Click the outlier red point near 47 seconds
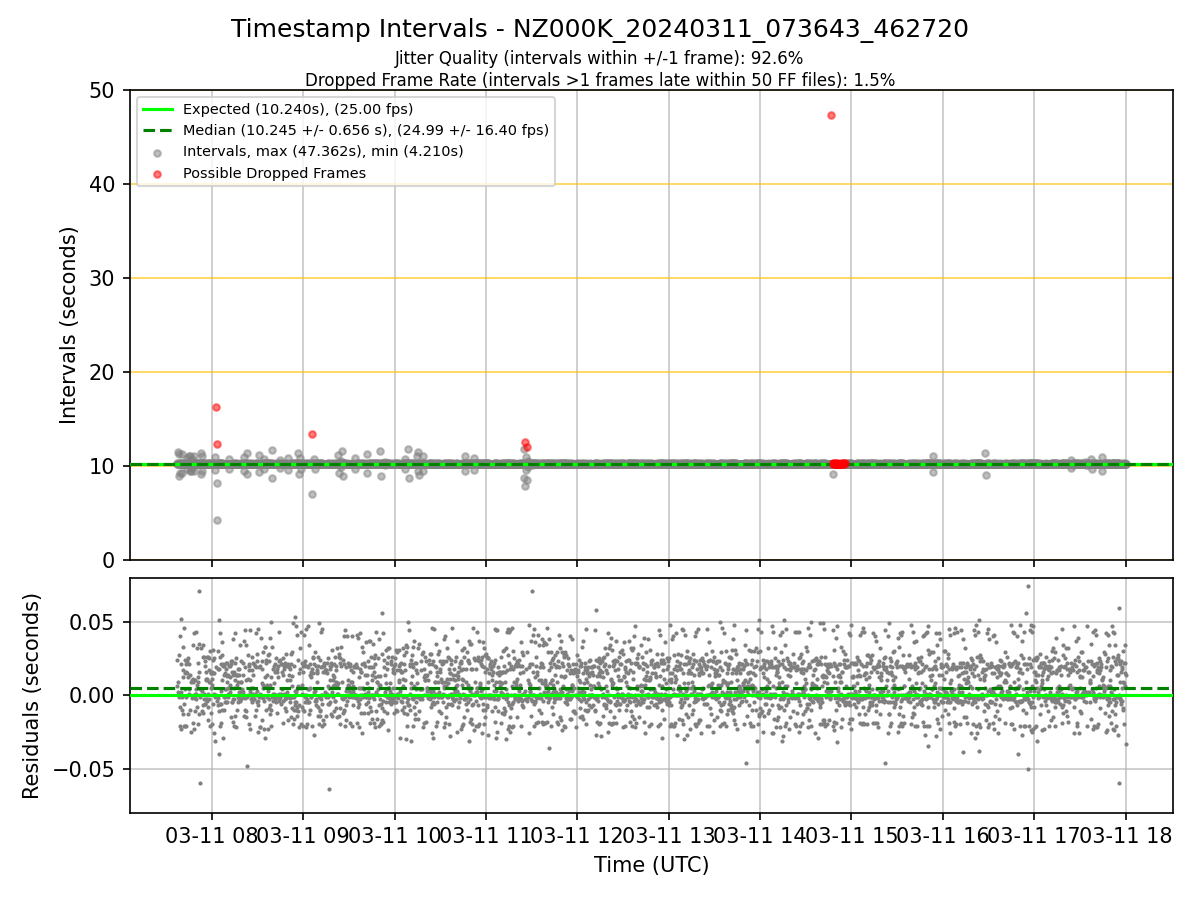This screenshot has width=1200, height=900. [831, 115]
